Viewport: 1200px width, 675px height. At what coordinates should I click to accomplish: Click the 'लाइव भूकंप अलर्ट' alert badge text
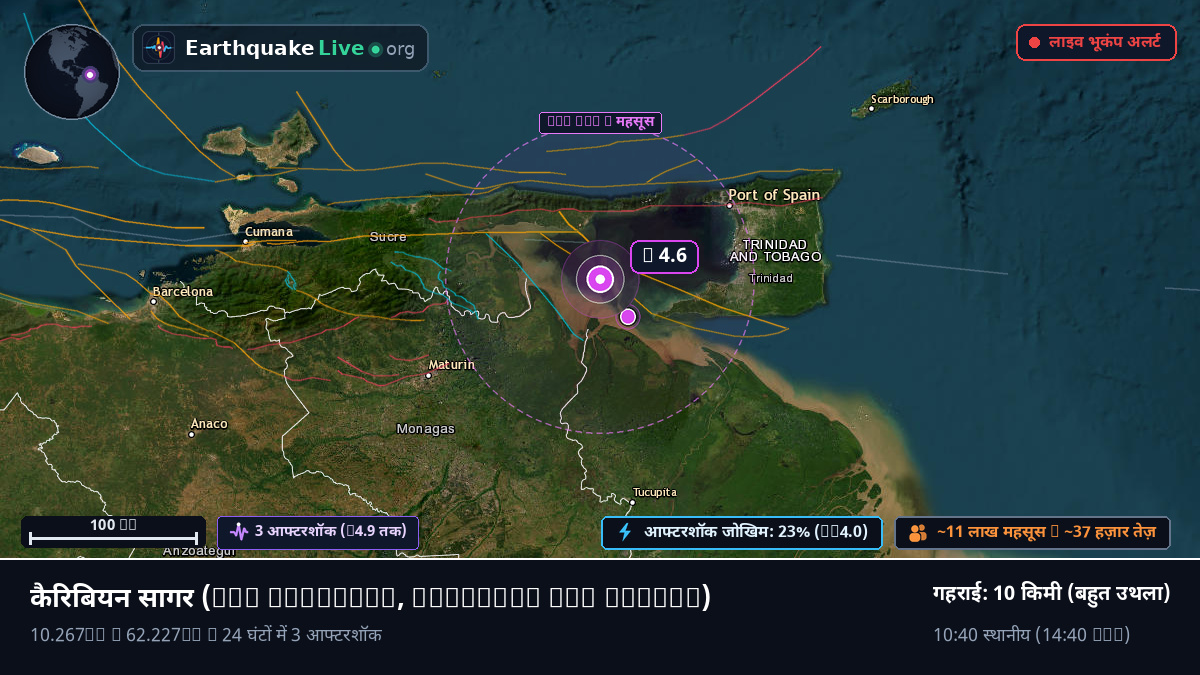[1105, 43]
